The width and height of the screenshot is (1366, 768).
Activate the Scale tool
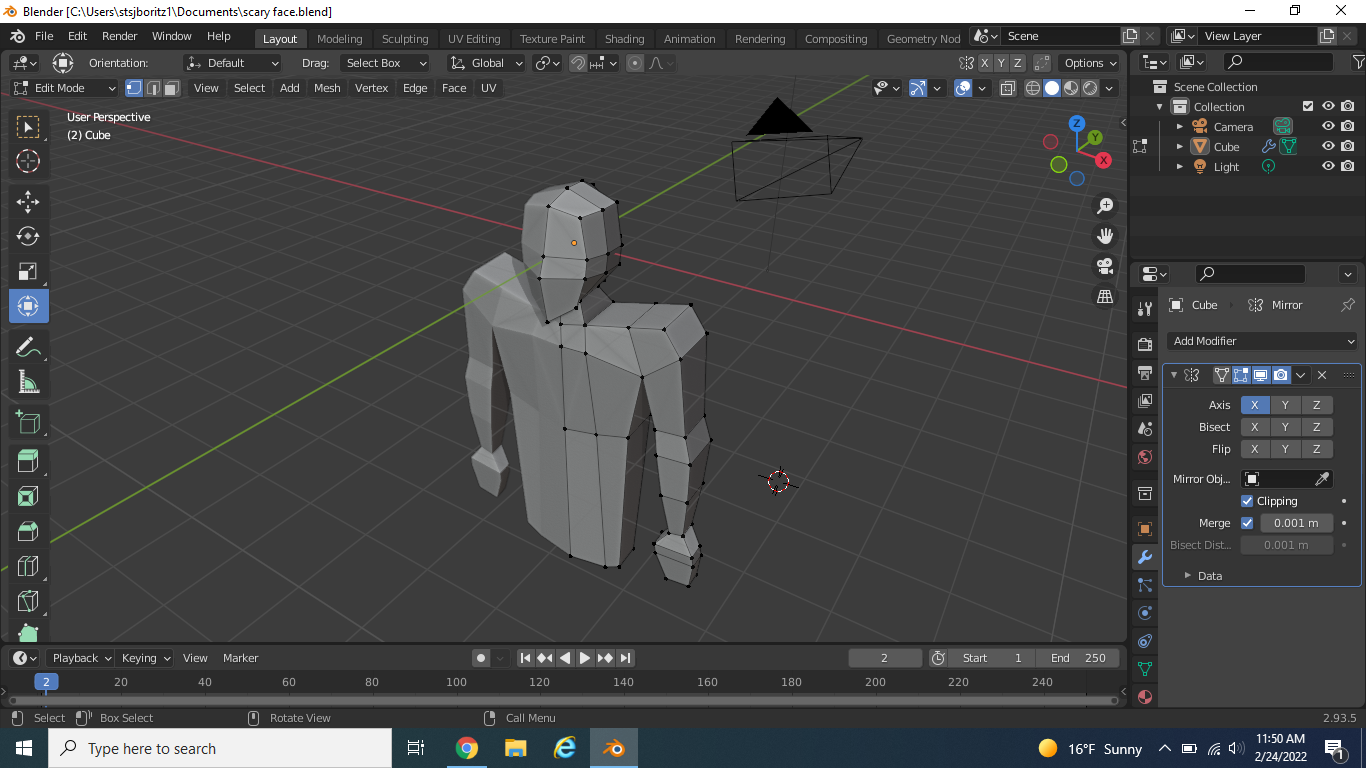(28, 271)
